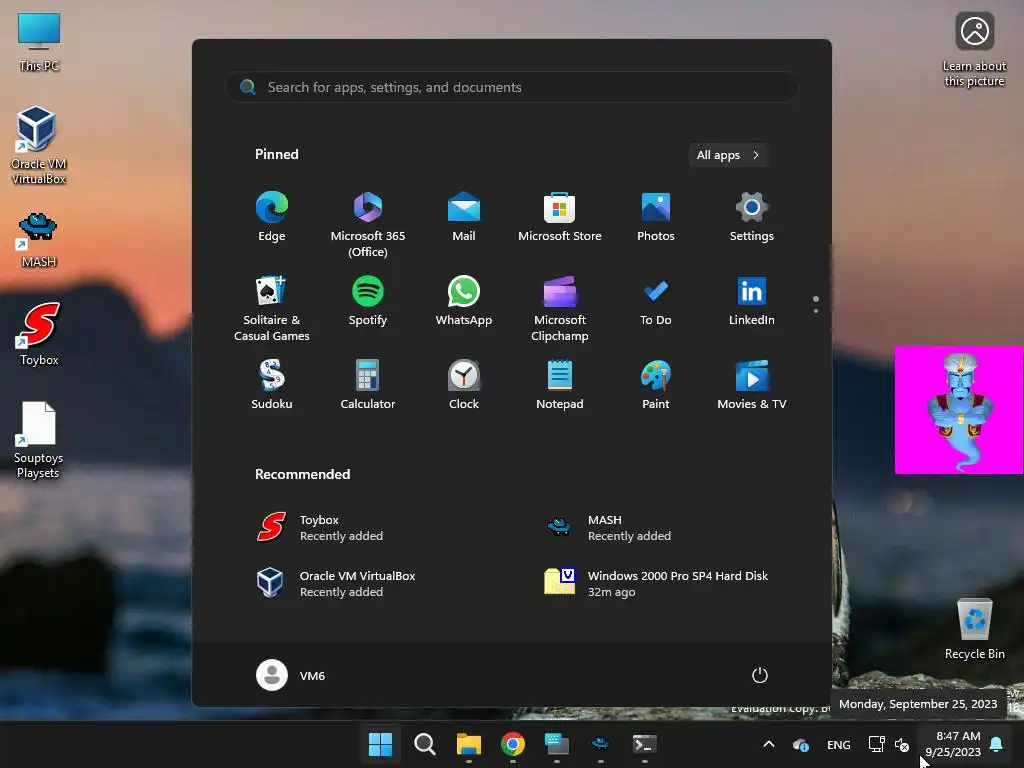This screenshot has width=1024, height=768.
Task: Open the notifications bell icon
Action: click(997, 744)
